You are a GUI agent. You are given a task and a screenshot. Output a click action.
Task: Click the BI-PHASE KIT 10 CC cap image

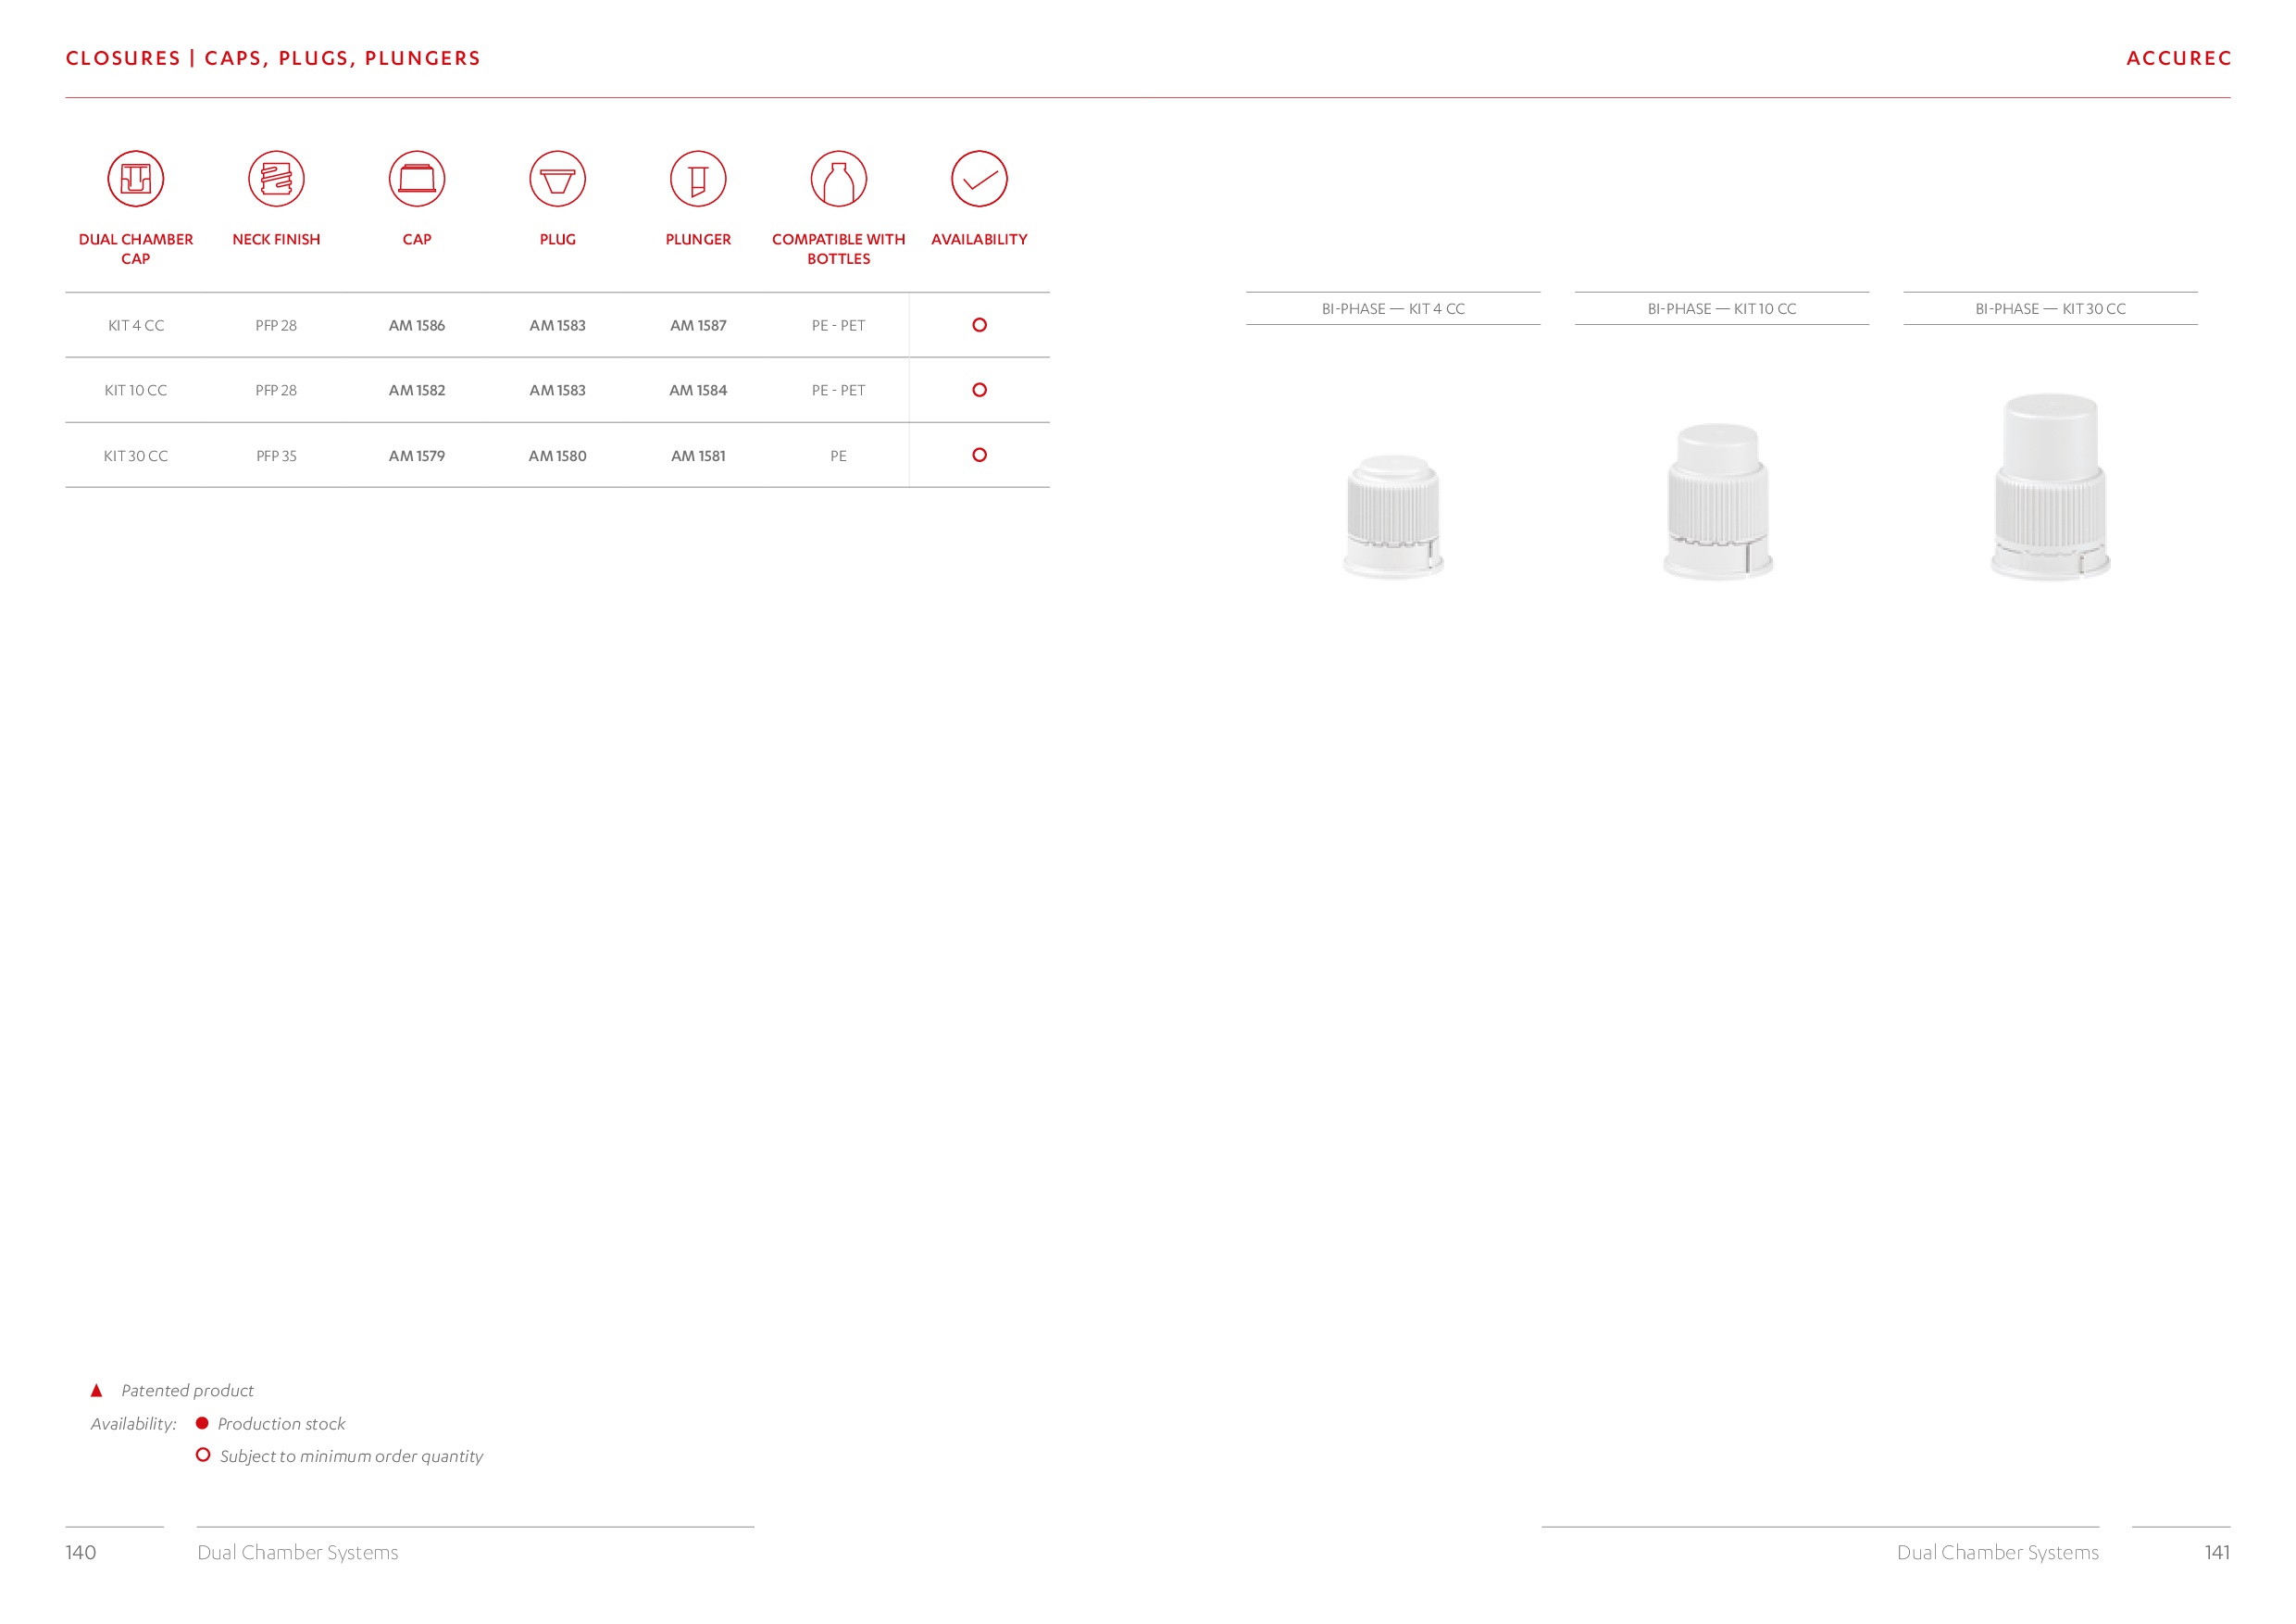point(1718,502)
